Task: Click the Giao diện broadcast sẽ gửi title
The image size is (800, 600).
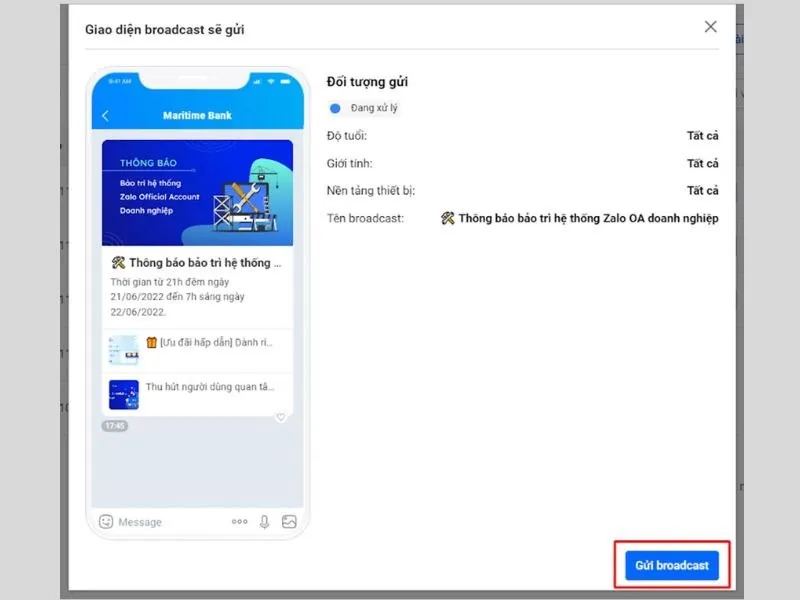Action: (x=165, y=30)
